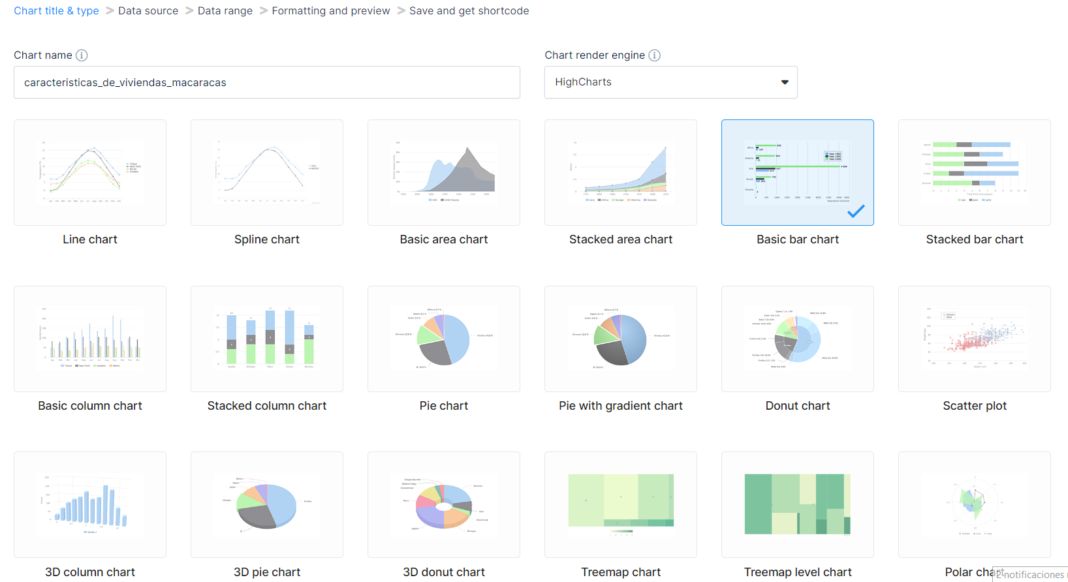Pick the Stacked area chart
Screen dimensions: 1068x582
pos(620,172)
